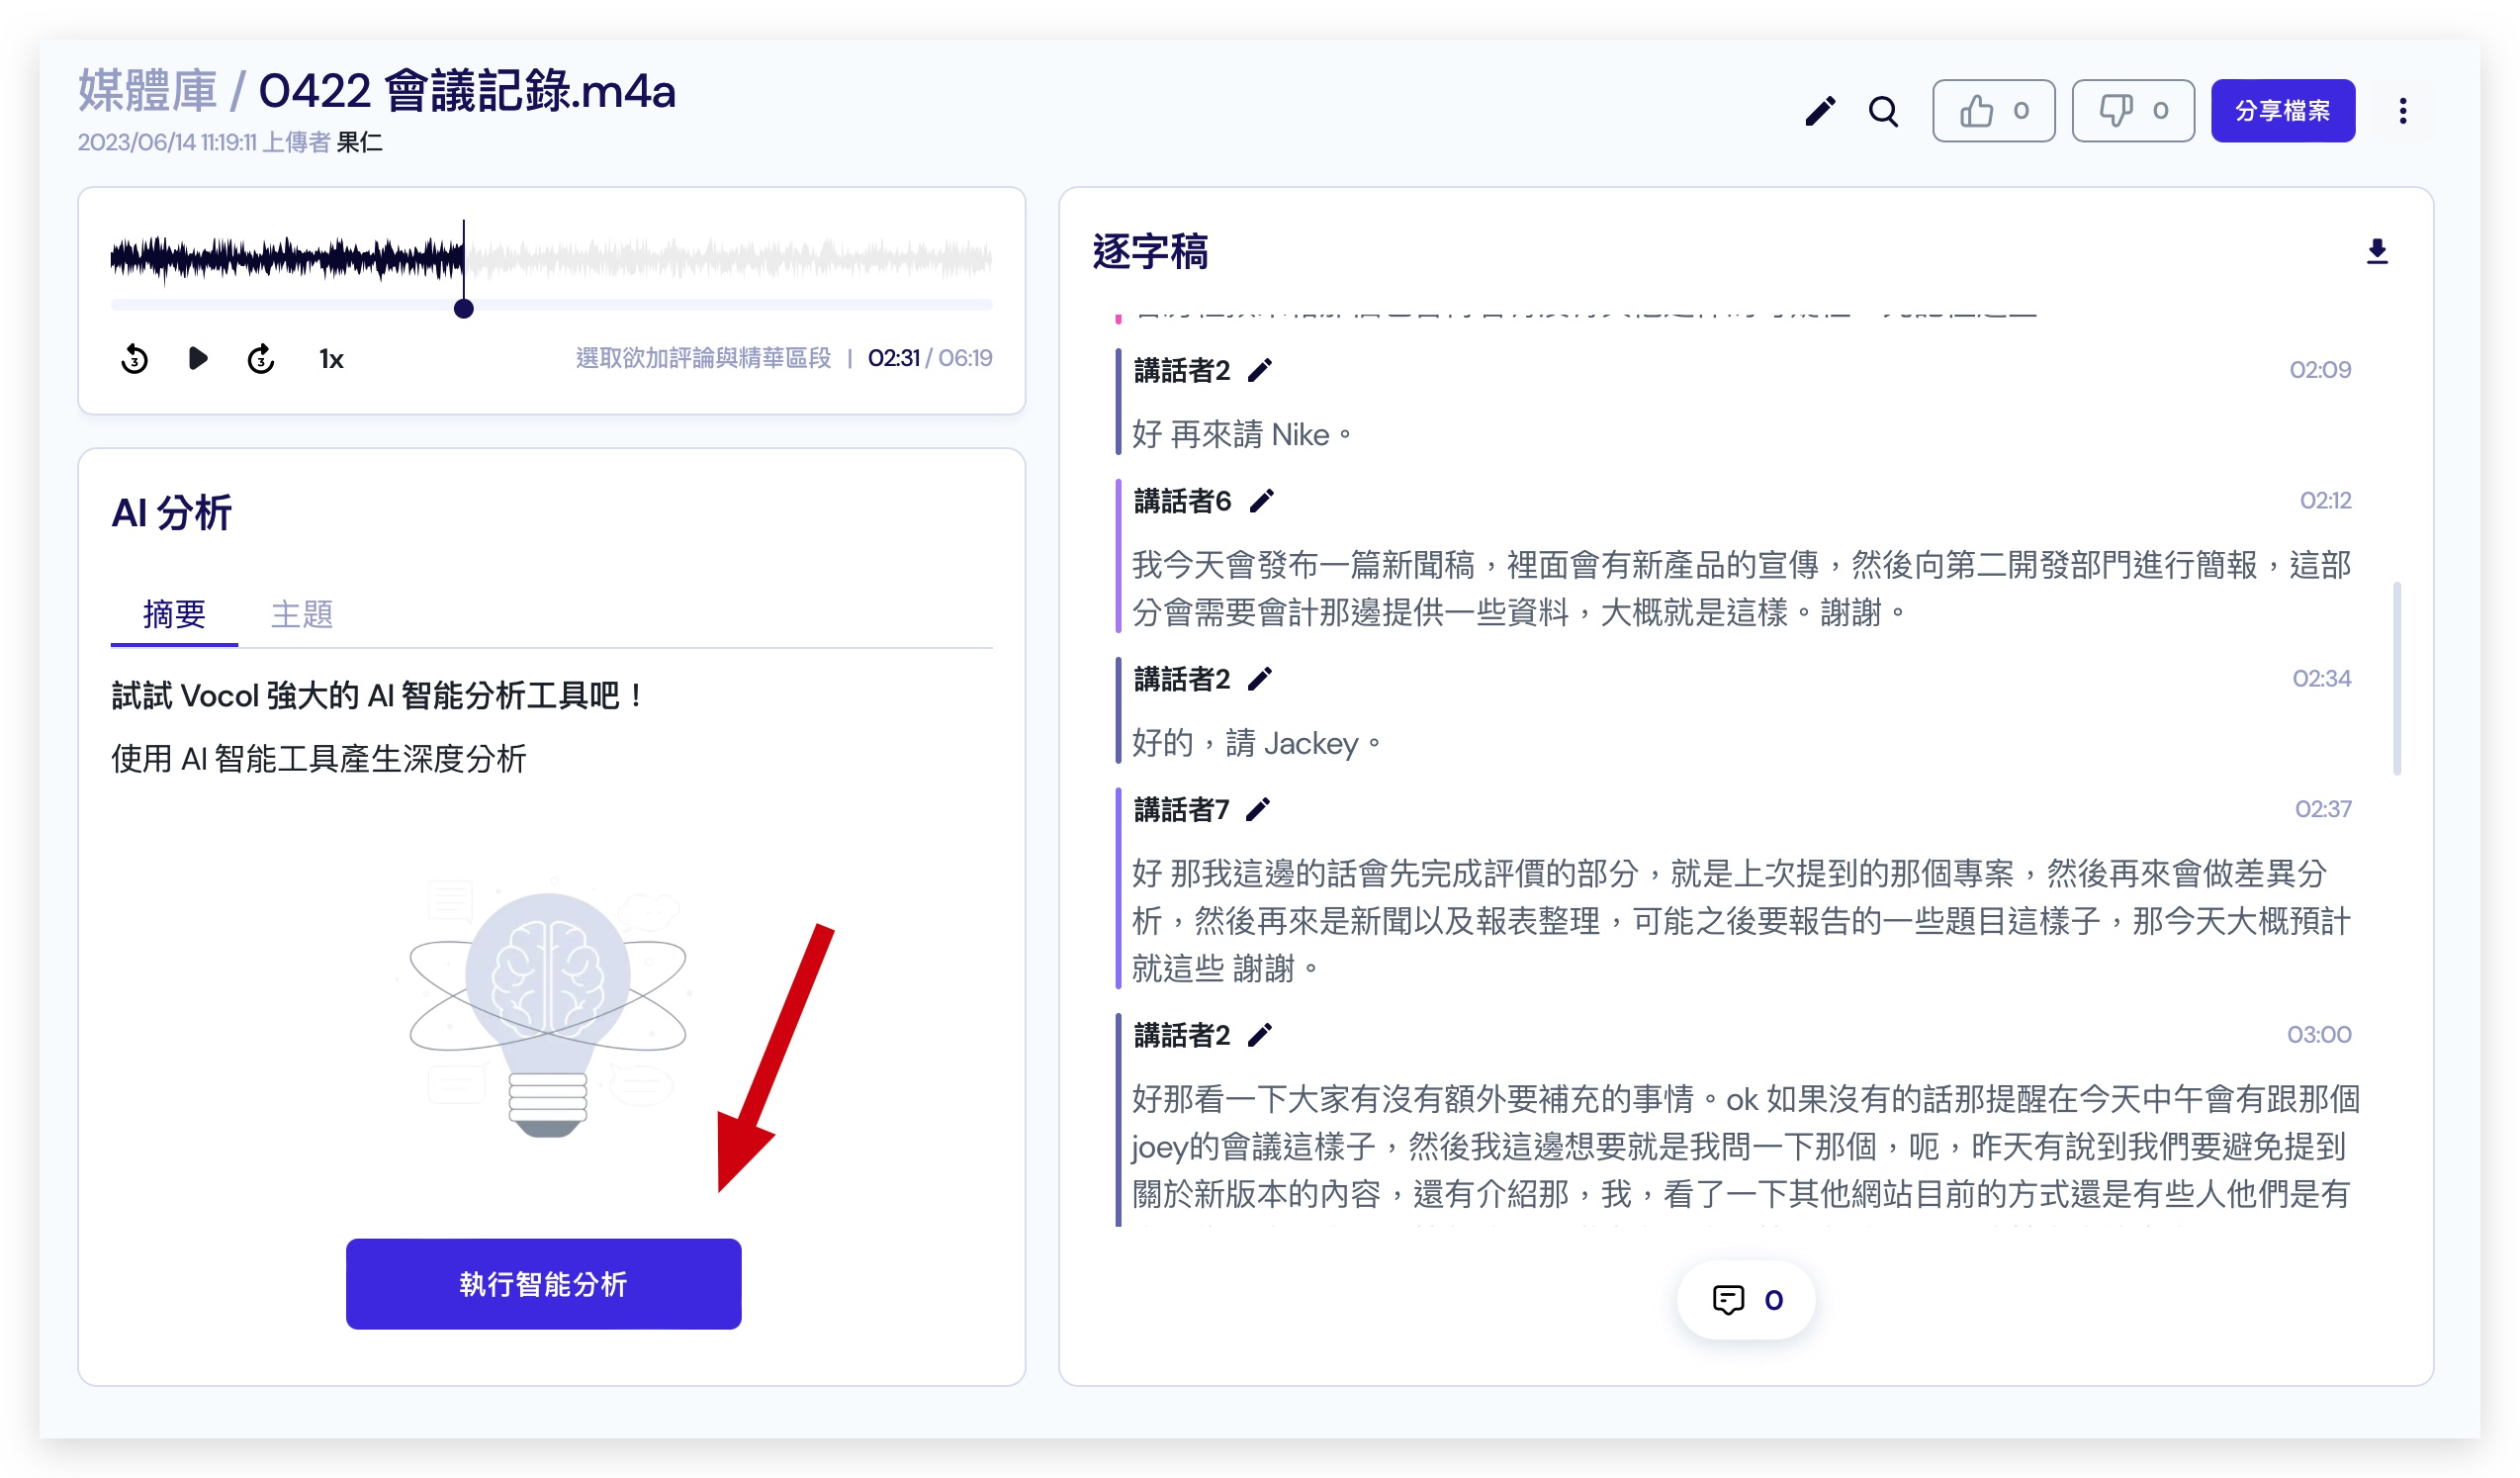Switch to the 主題 tab
This screenshot has width=2520, height=1478.
pyautogui.click(x=301, y=614)
